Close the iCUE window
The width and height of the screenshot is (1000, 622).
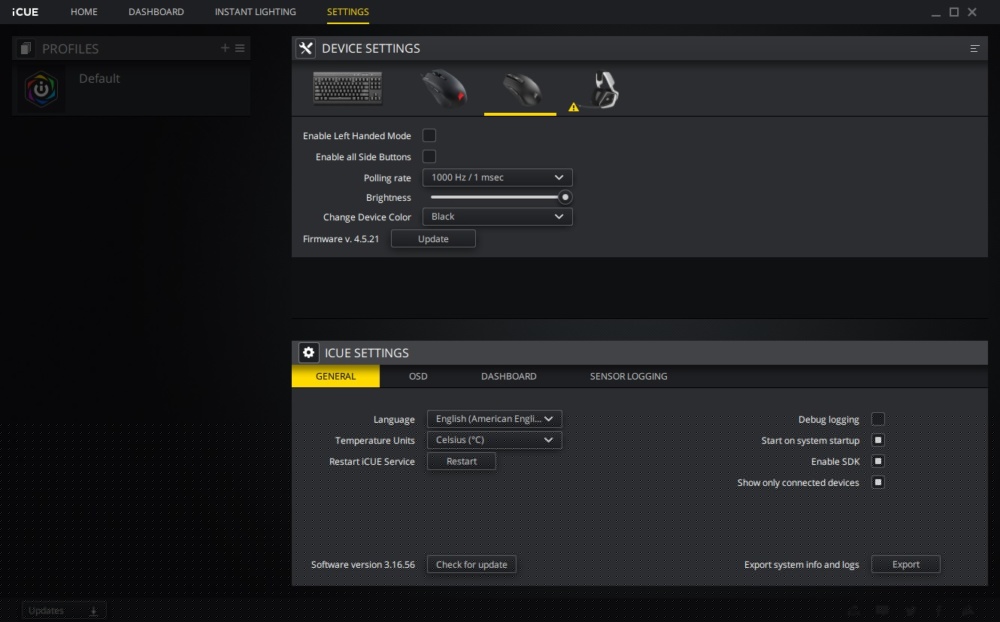[972, 12]
